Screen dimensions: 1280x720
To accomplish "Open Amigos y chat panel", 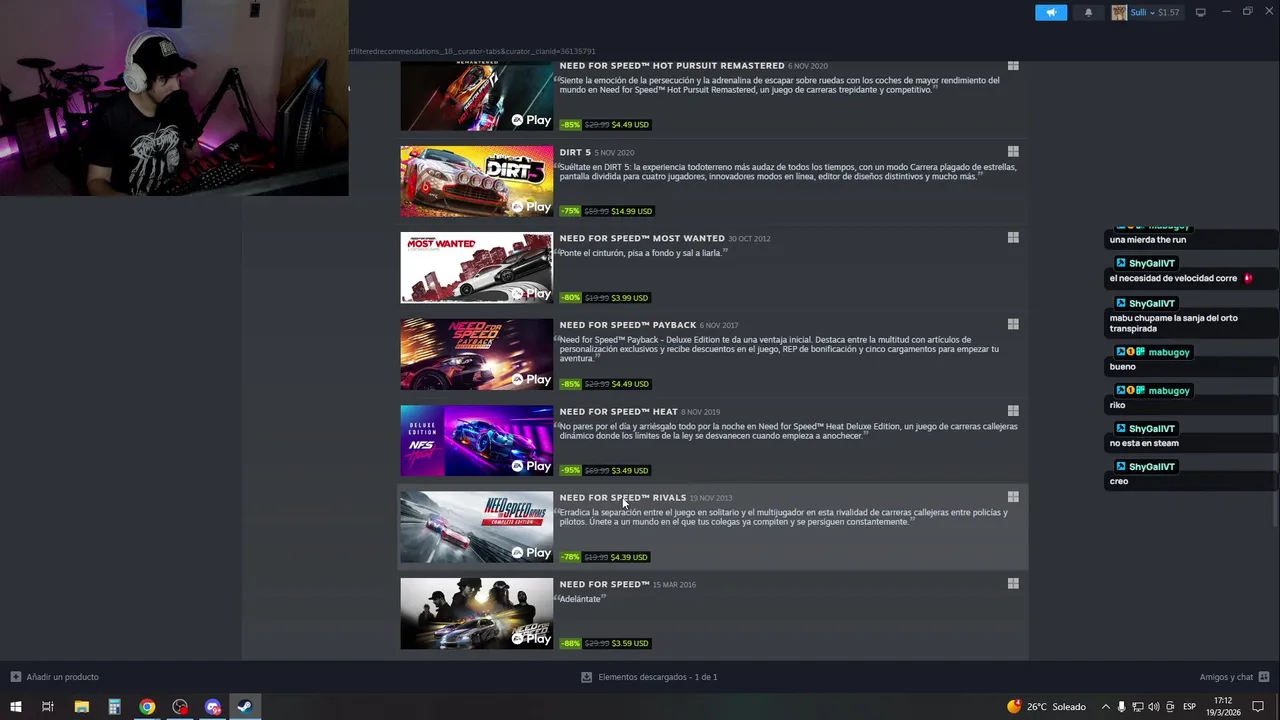I will pos(1234,677).
